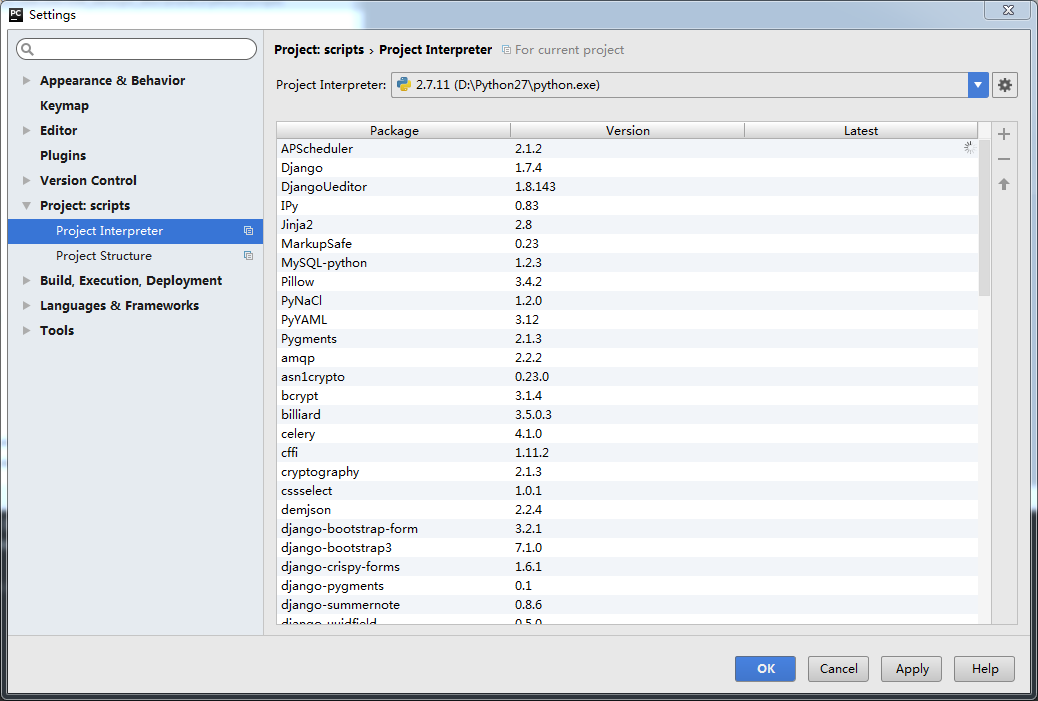Image resolution: width=1038 pixels, height=701 pixels.
Task: Open the Project Interpreter dropdown arrow
Action: (978, 85)
